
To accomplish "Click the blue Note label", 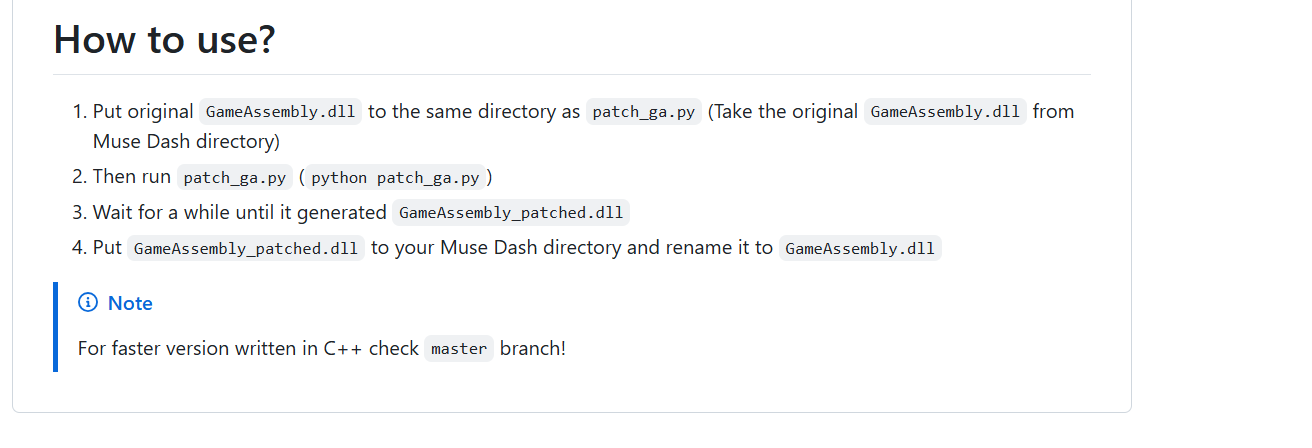I will click(x=130, y=303).
